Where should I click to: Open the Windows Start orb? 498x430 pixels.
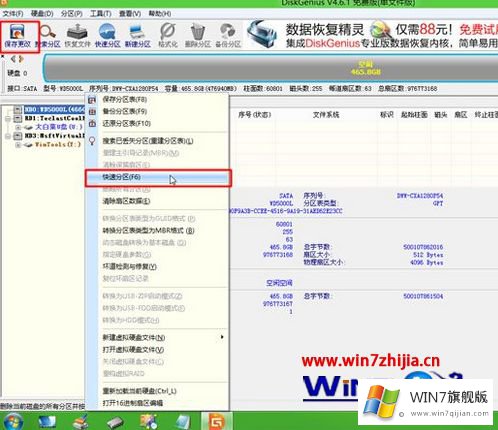pos(13,421)
